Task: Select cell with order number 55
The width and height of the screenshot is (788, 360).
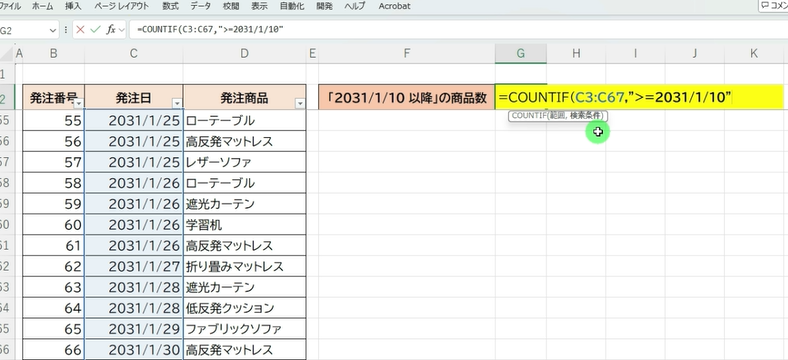Action: point(54,120)
